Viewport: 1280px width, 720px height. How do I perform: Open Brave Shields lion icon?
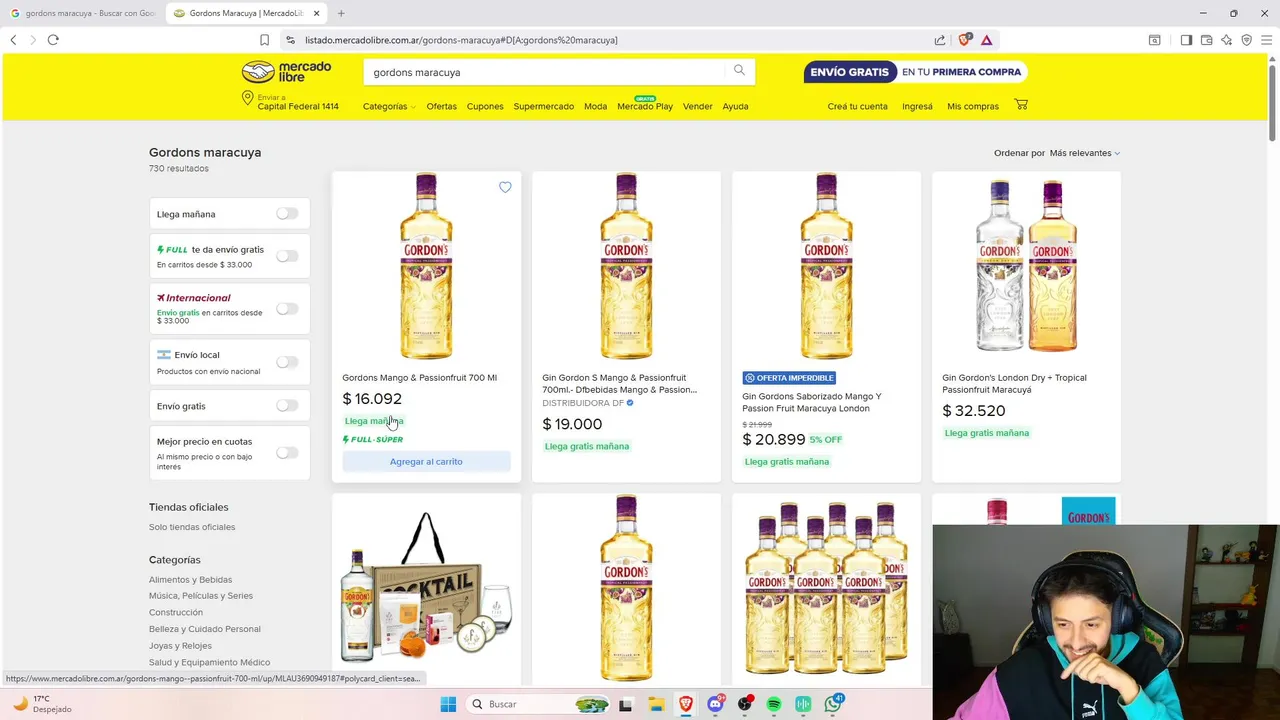coord(964,40)
